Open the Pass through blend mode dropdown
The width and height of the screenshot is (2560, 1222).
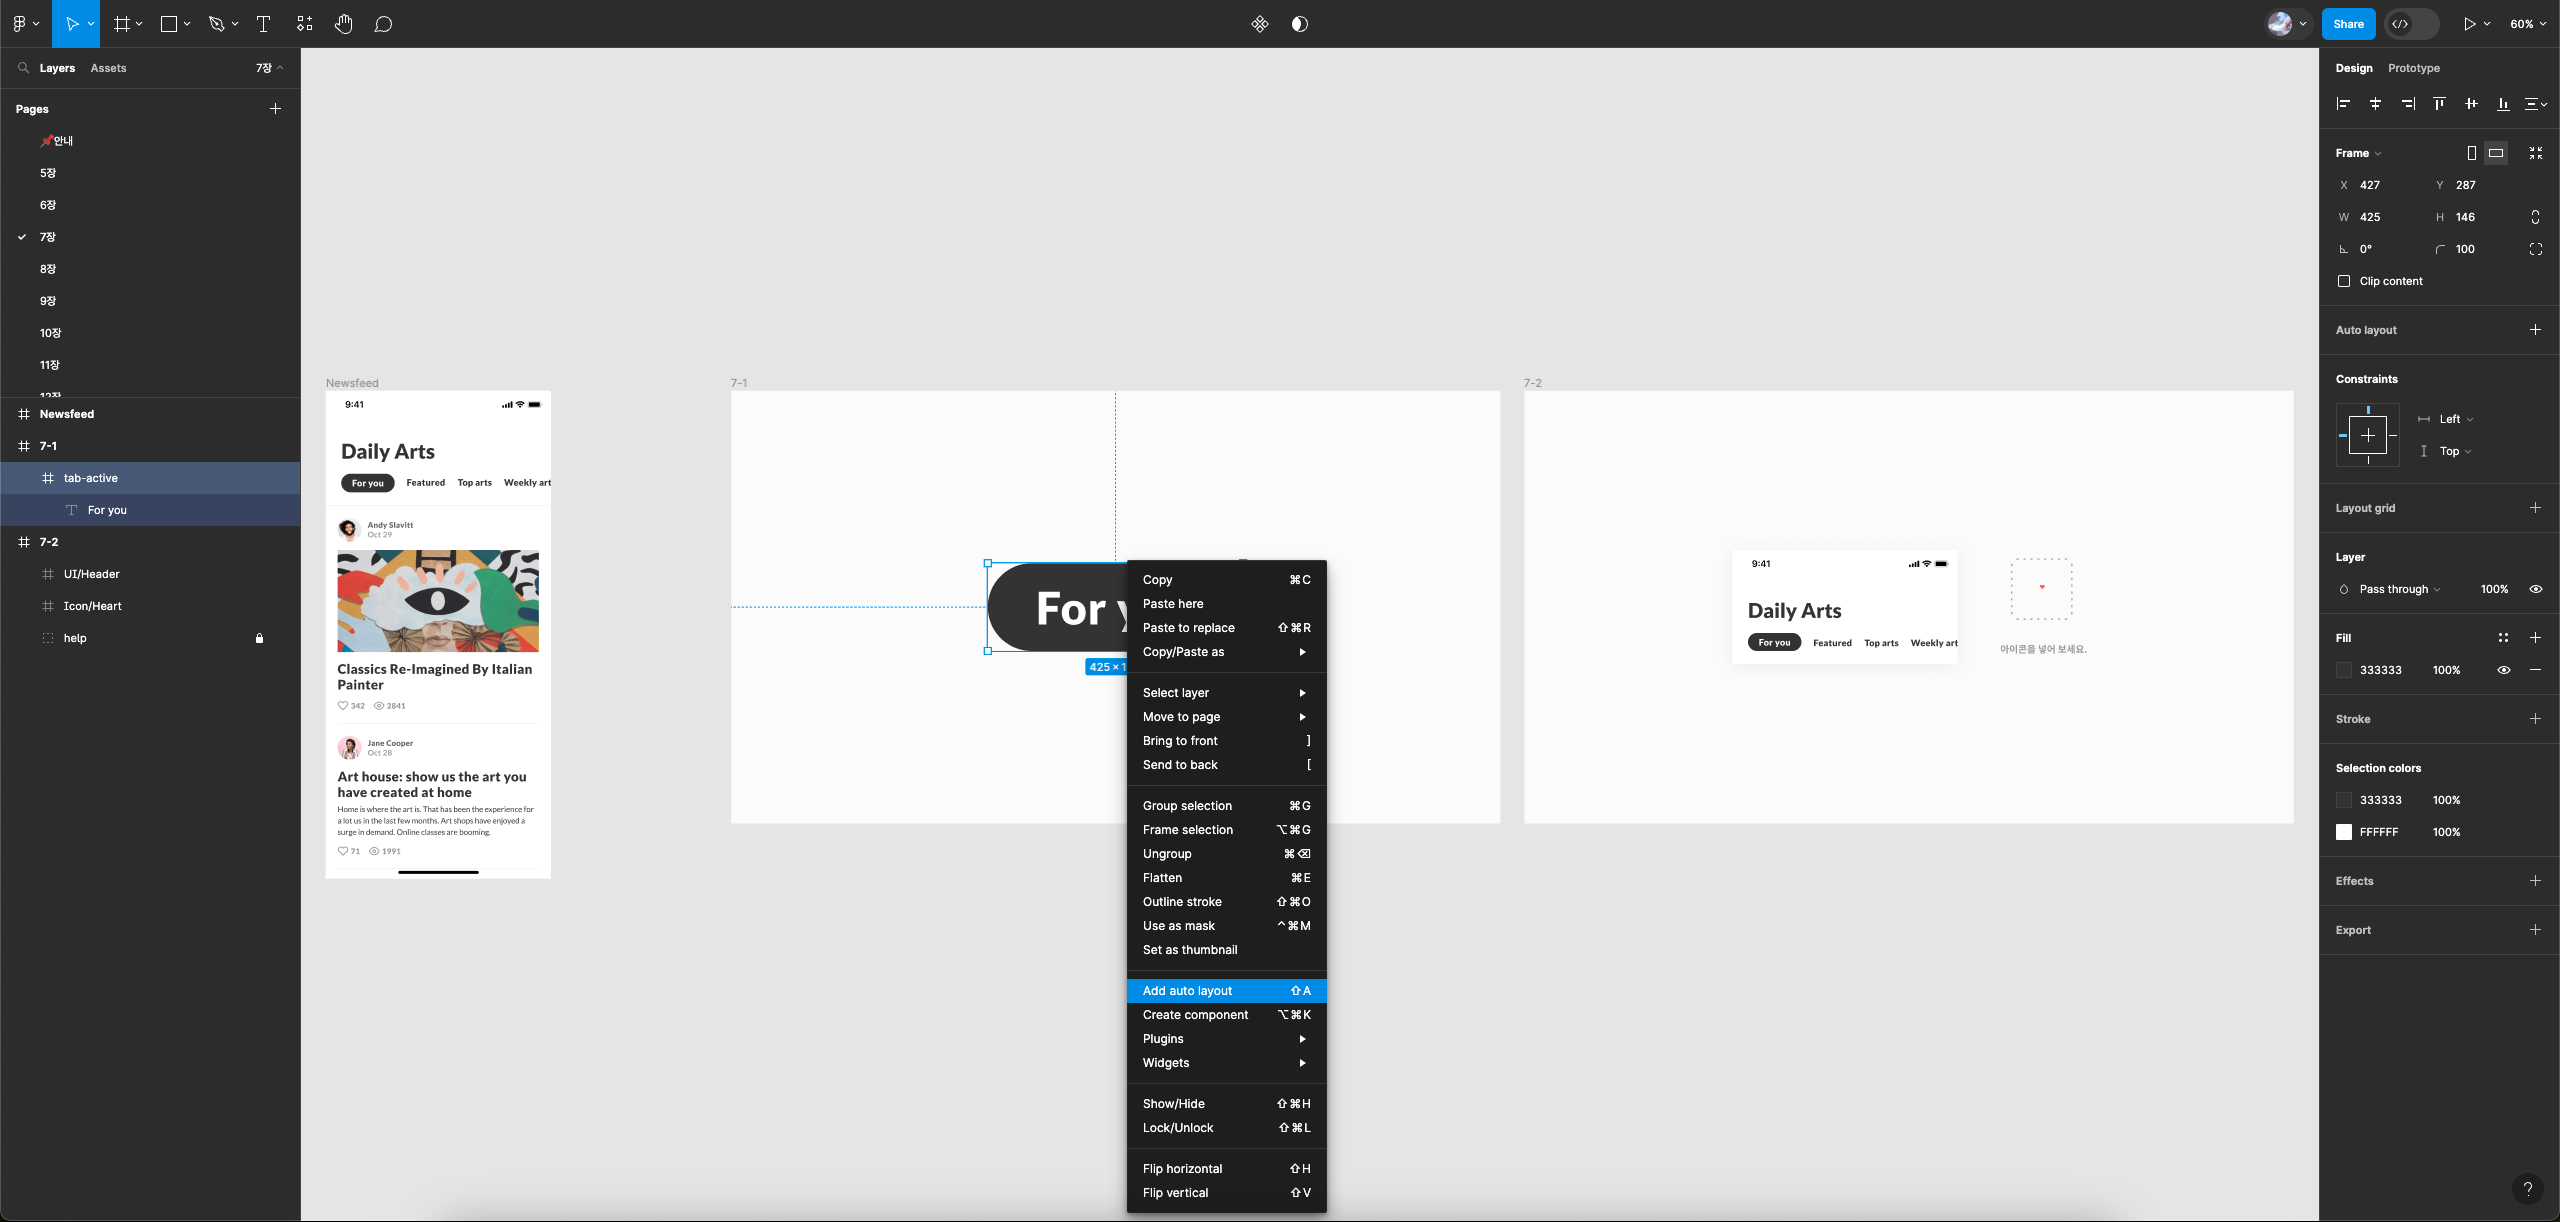(2399, 589)
